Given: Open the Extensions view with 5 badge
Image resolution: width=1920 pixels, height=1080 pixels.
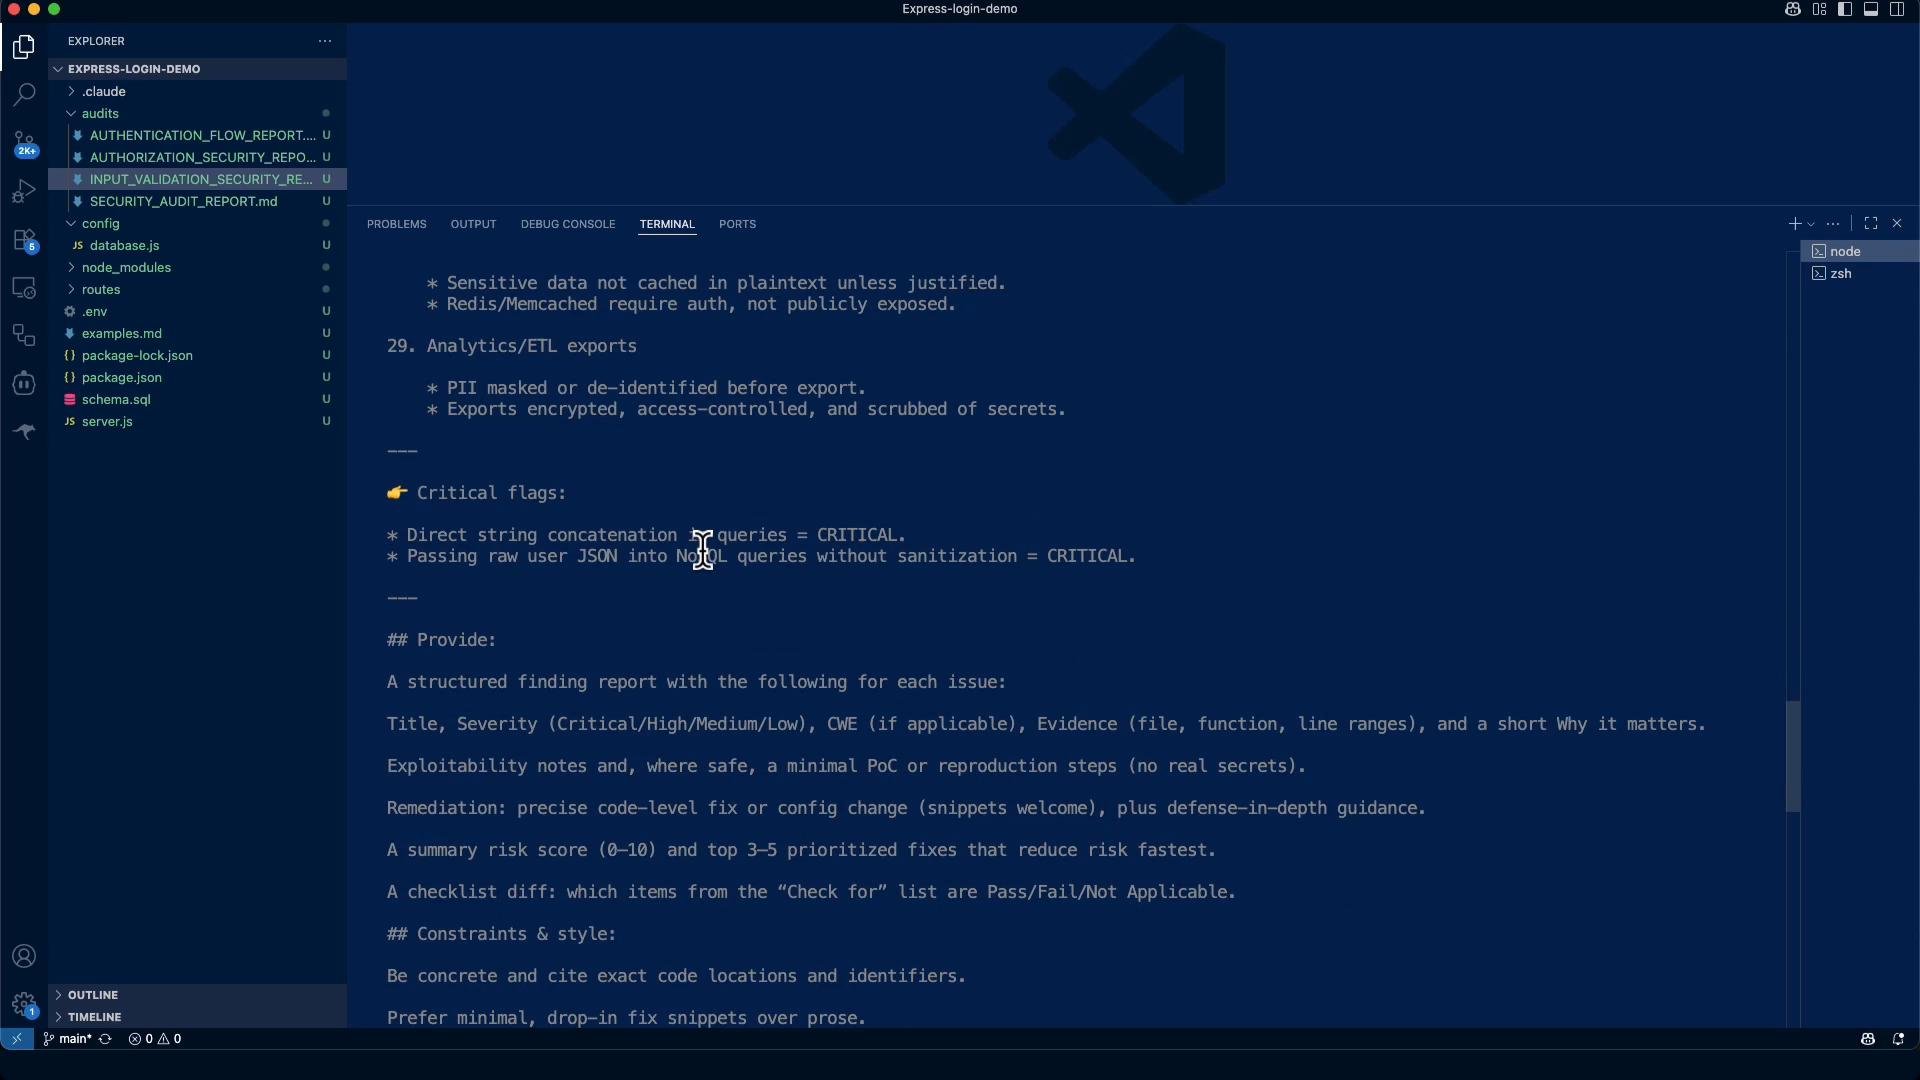Looking at the screenshot, I should tap(24, 239).
